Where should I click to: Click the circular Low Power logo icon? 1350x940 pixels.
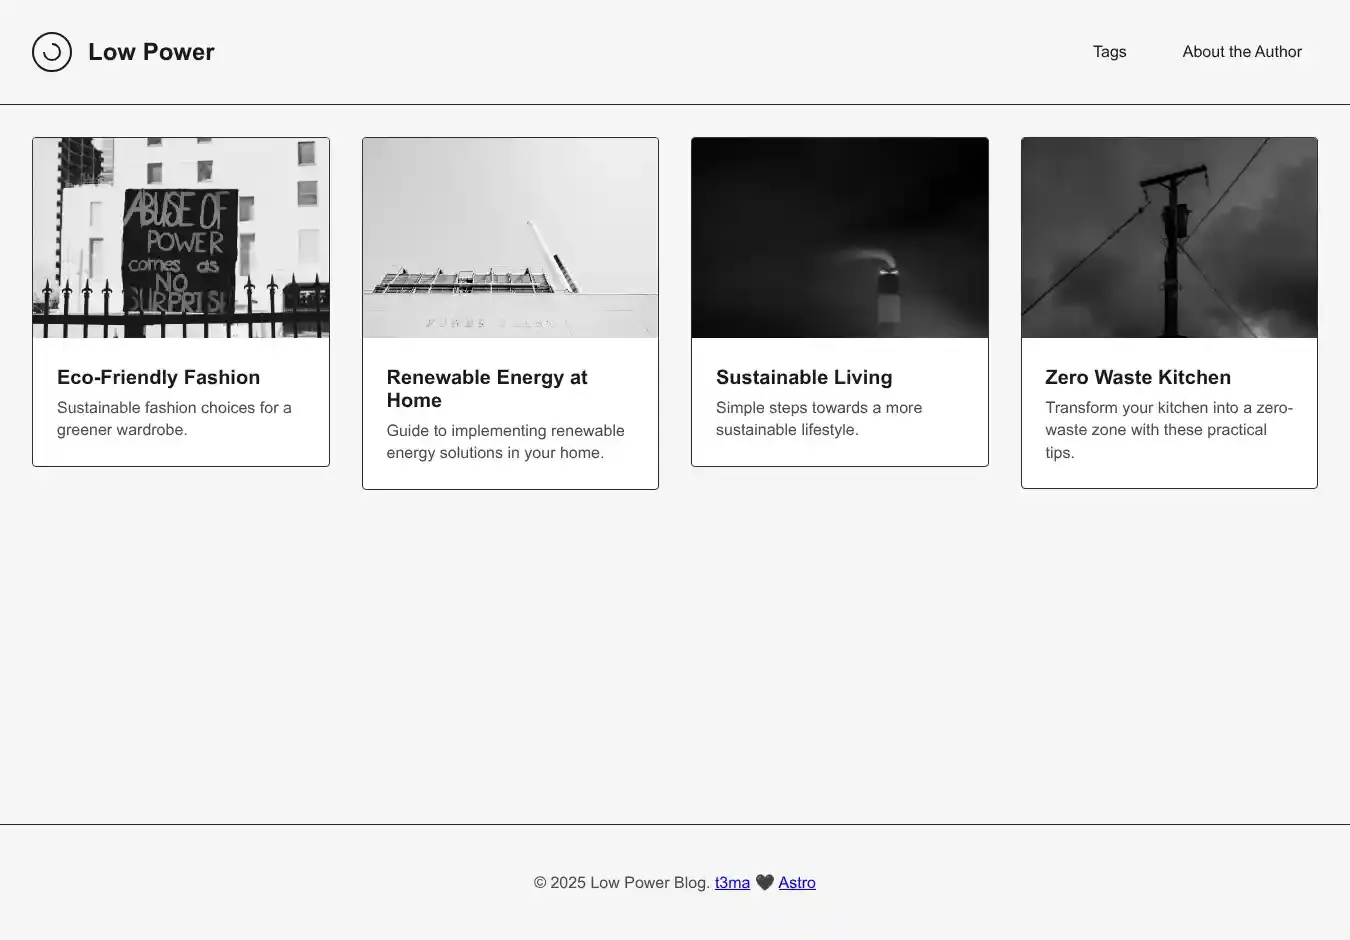click(x=52, y=52)
